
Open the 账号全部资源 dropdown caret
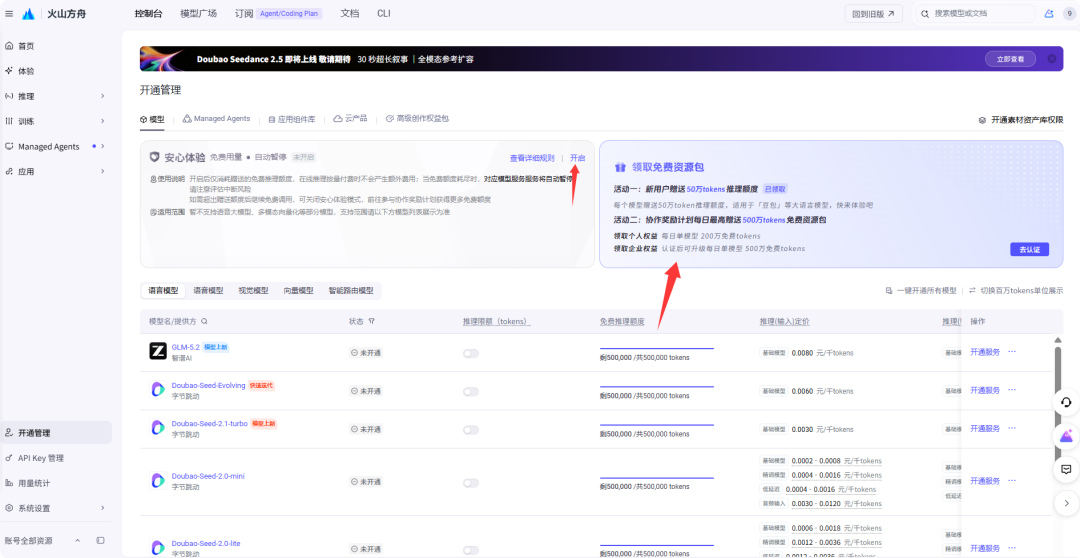click(x=77, y=541)
